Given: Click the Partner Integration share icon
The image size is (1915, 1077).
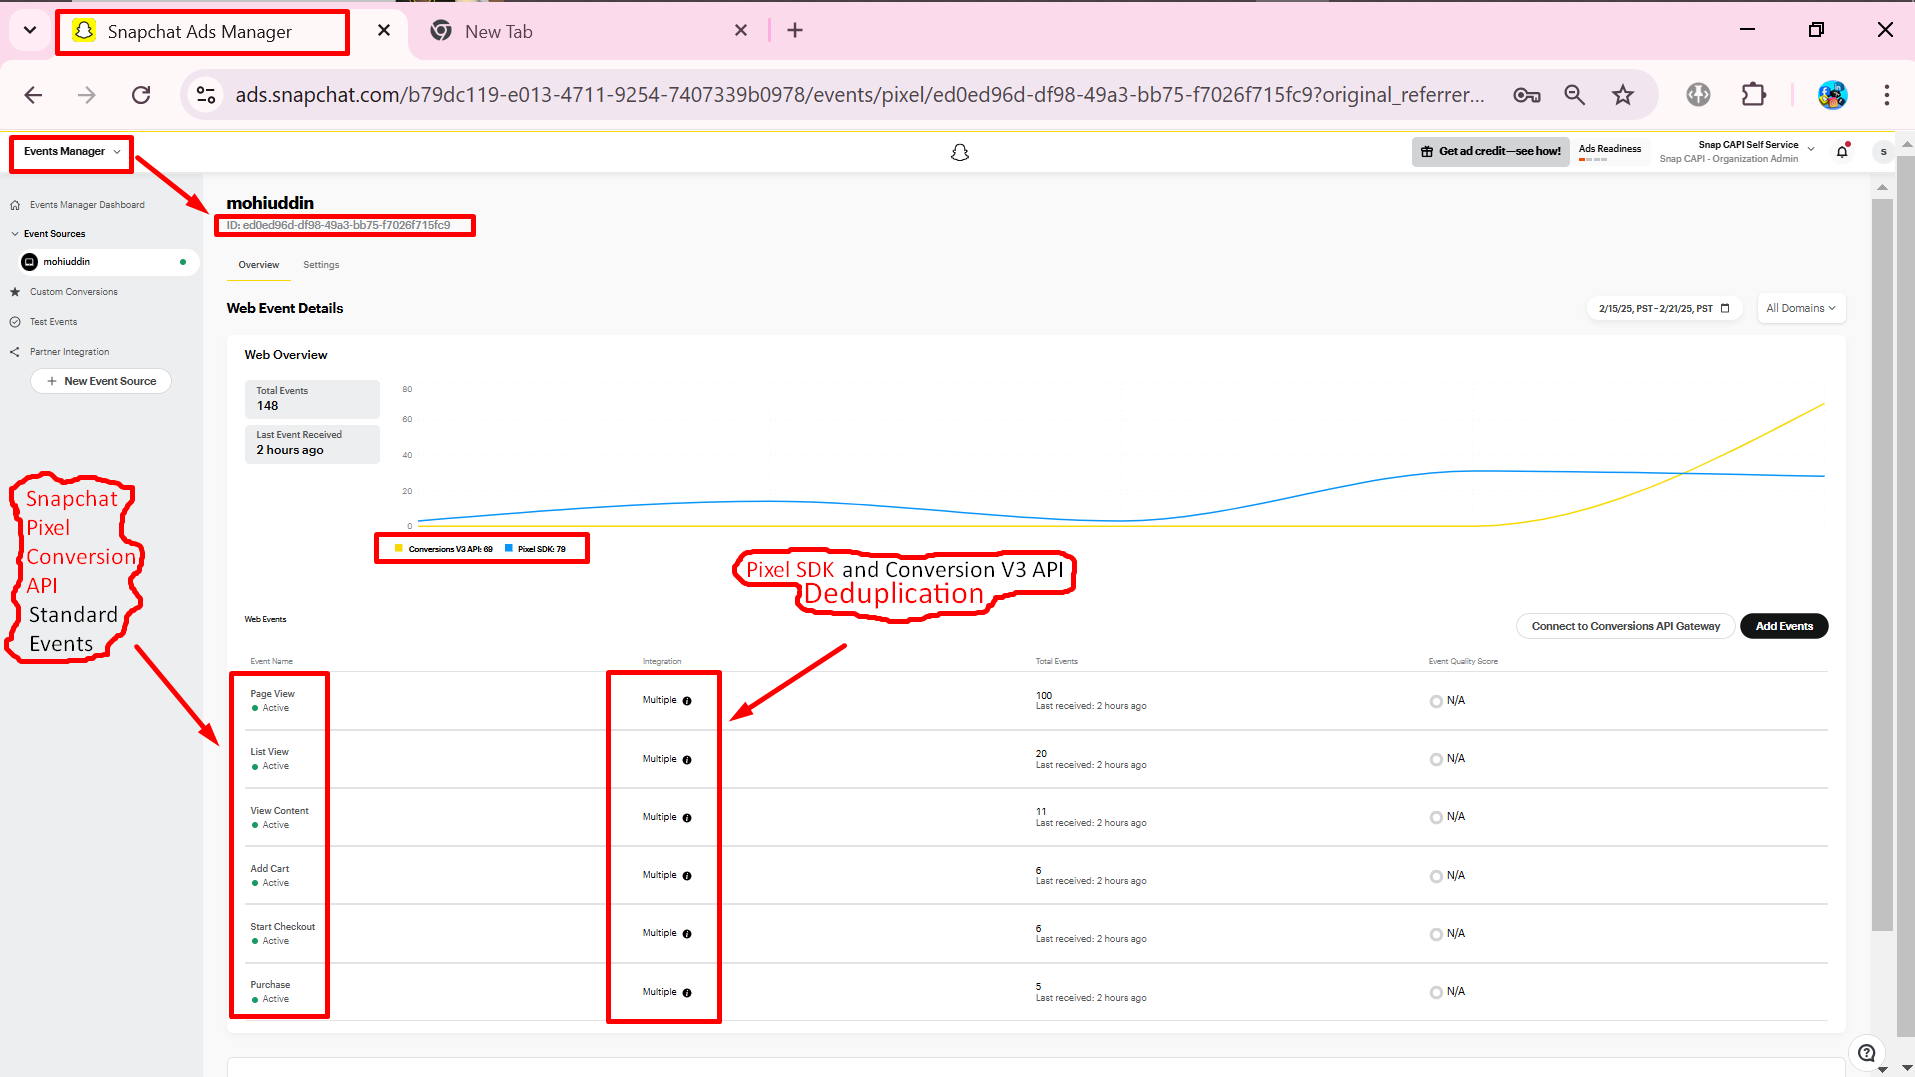Looking at the screenshot, I should point(15,352).
